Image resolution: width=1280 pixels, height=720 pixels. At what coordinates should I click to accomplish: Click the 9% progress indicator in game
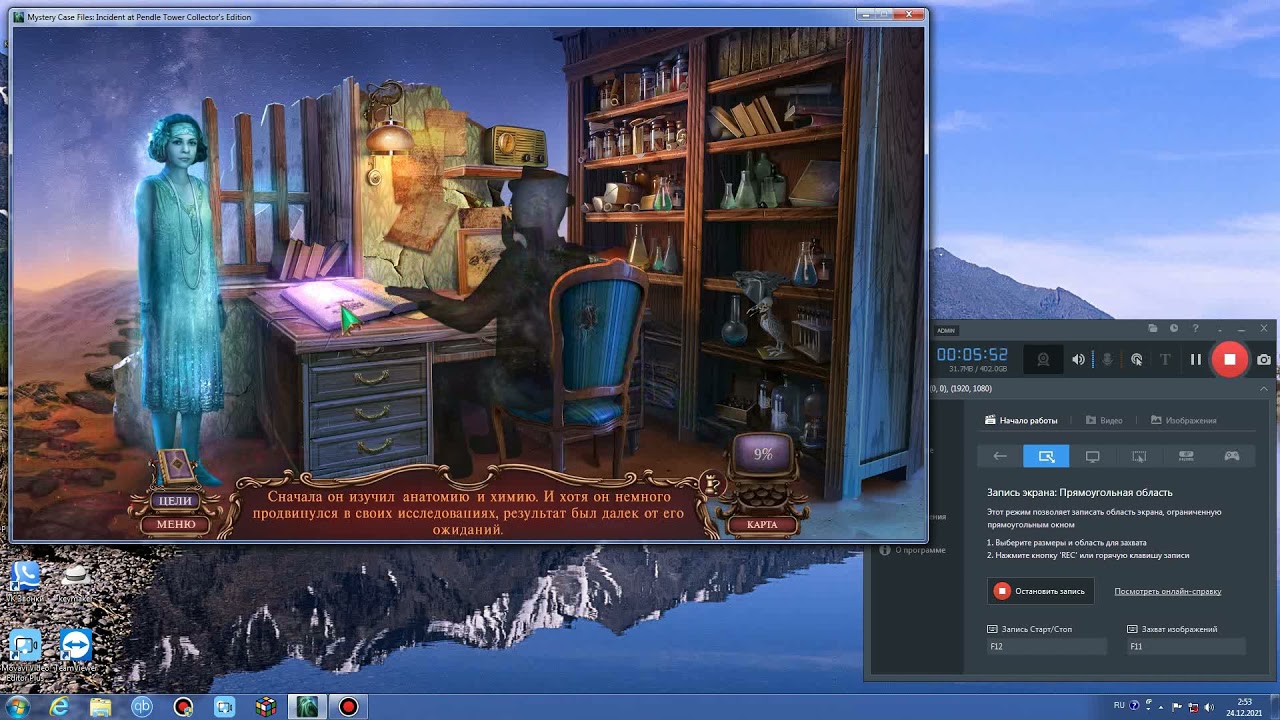tap(763, 455)
